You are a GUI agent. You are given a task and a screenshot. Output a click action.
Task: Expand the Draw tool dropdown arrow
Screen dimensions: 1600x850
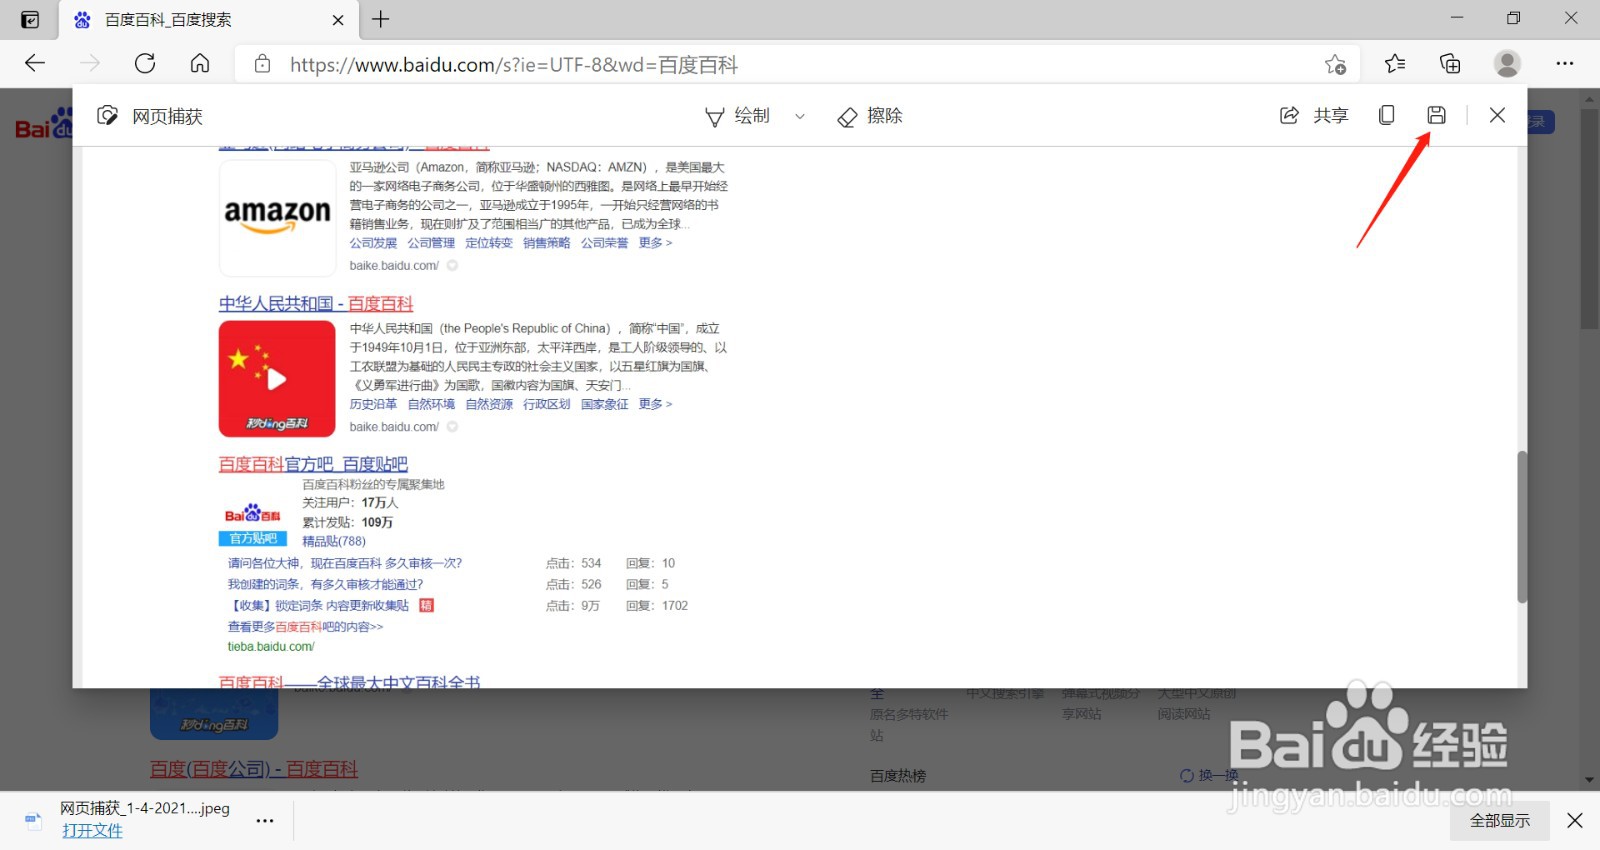click(800, 116)
